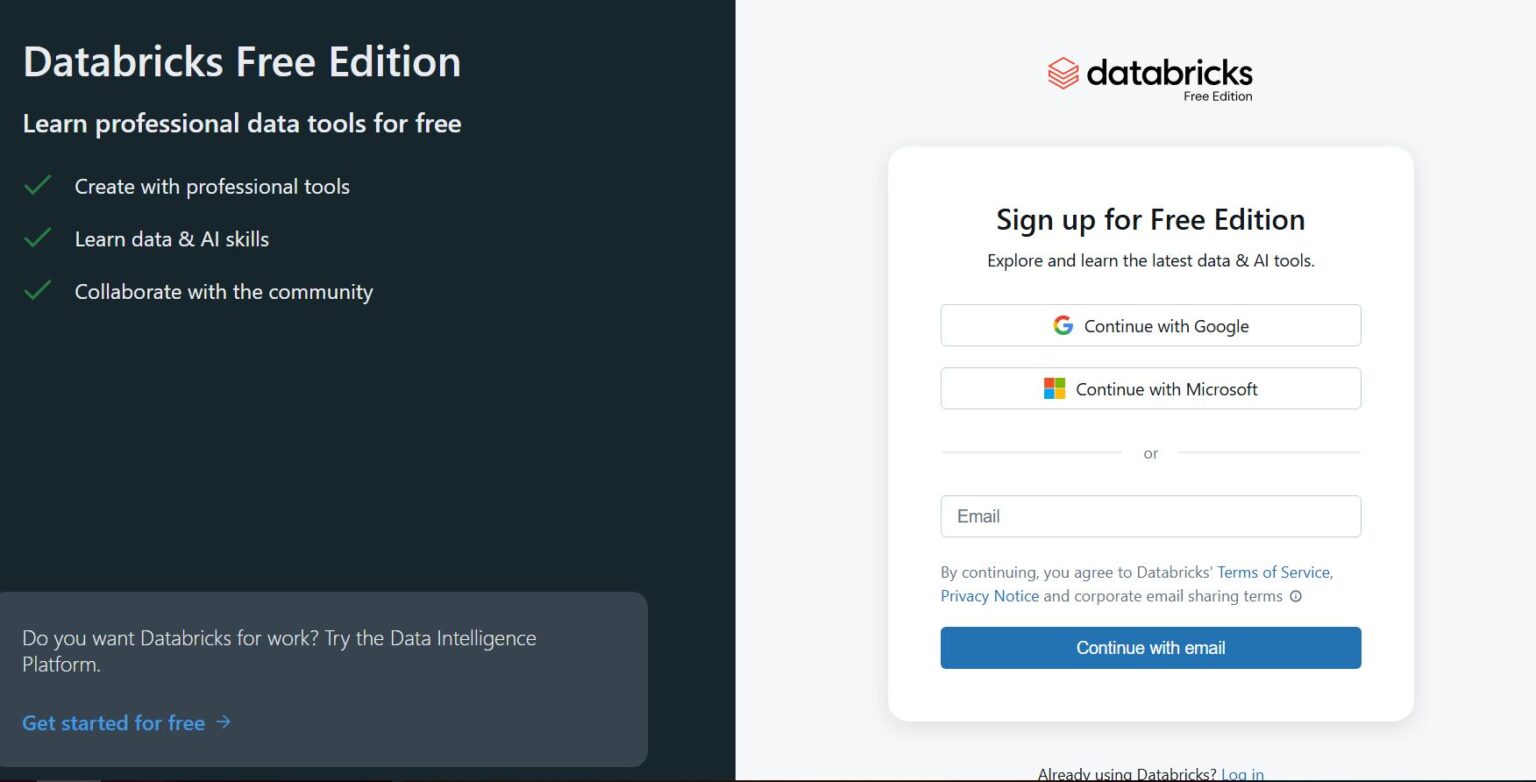Click the Google logo icon
The image size is (1536, 782).
tap(1063, 325)
